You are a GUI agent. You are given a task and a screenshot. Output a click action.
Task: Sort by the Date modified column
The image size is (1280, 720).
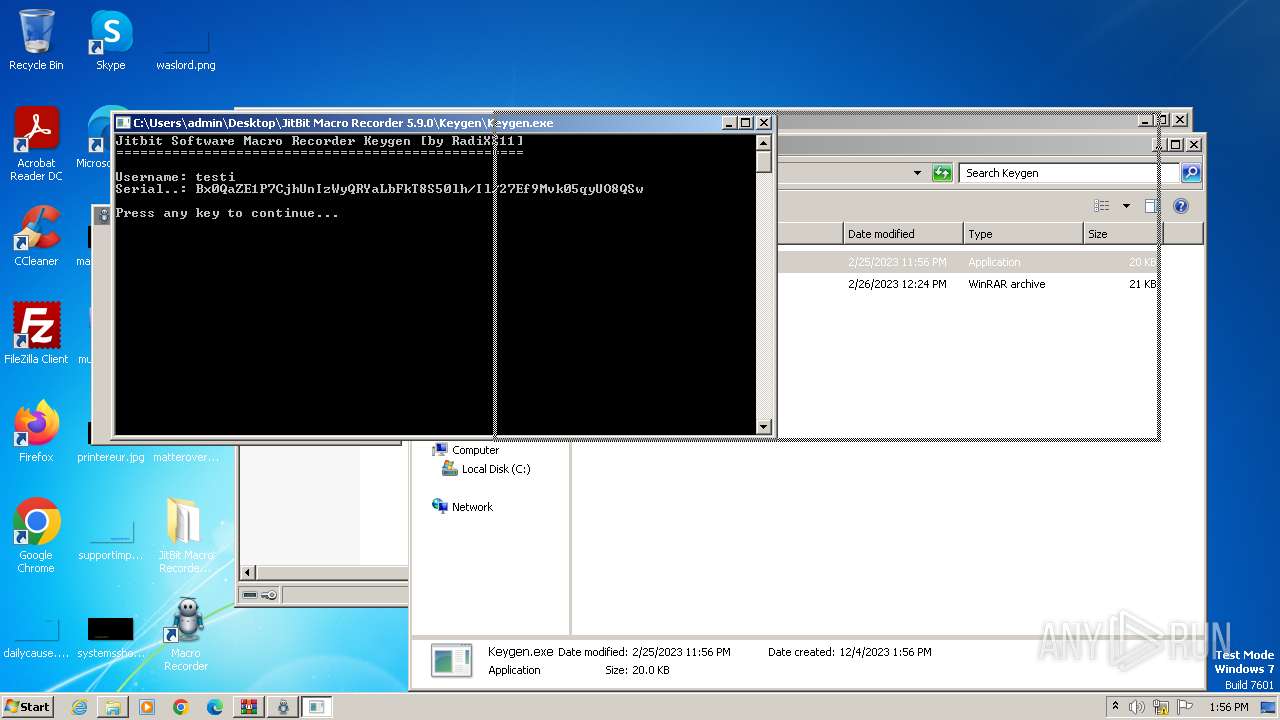(x=903, y=234)
